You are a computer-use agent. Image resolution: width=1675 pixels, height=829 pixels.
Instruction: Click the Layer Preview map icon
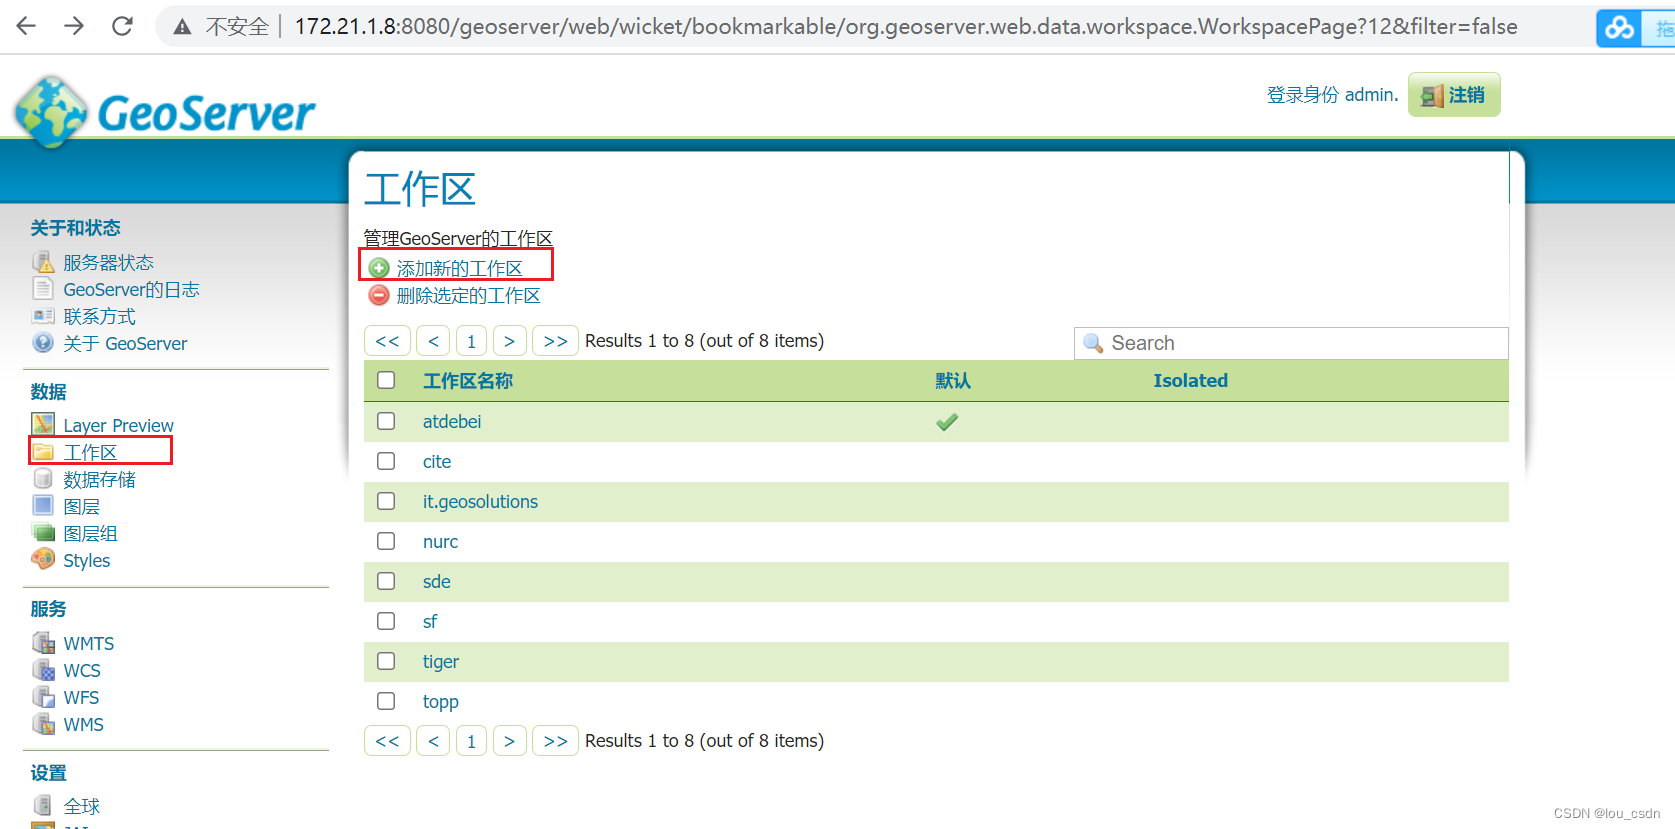point(43,424)
